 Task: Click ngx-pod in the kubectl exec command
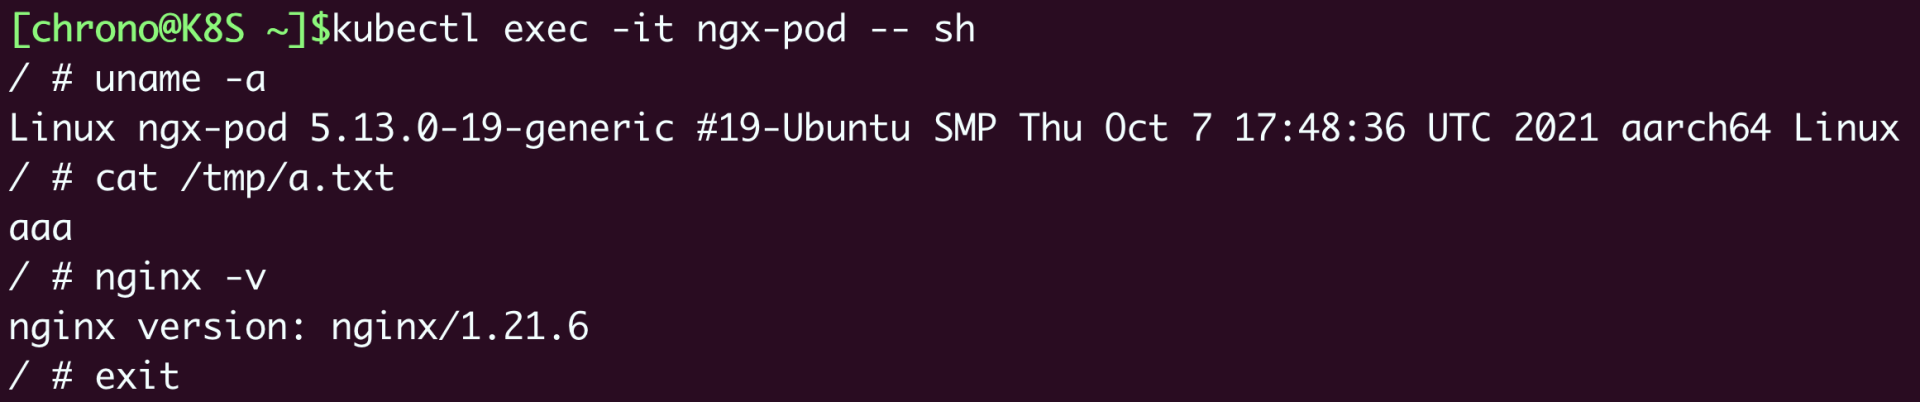point(771,29)
